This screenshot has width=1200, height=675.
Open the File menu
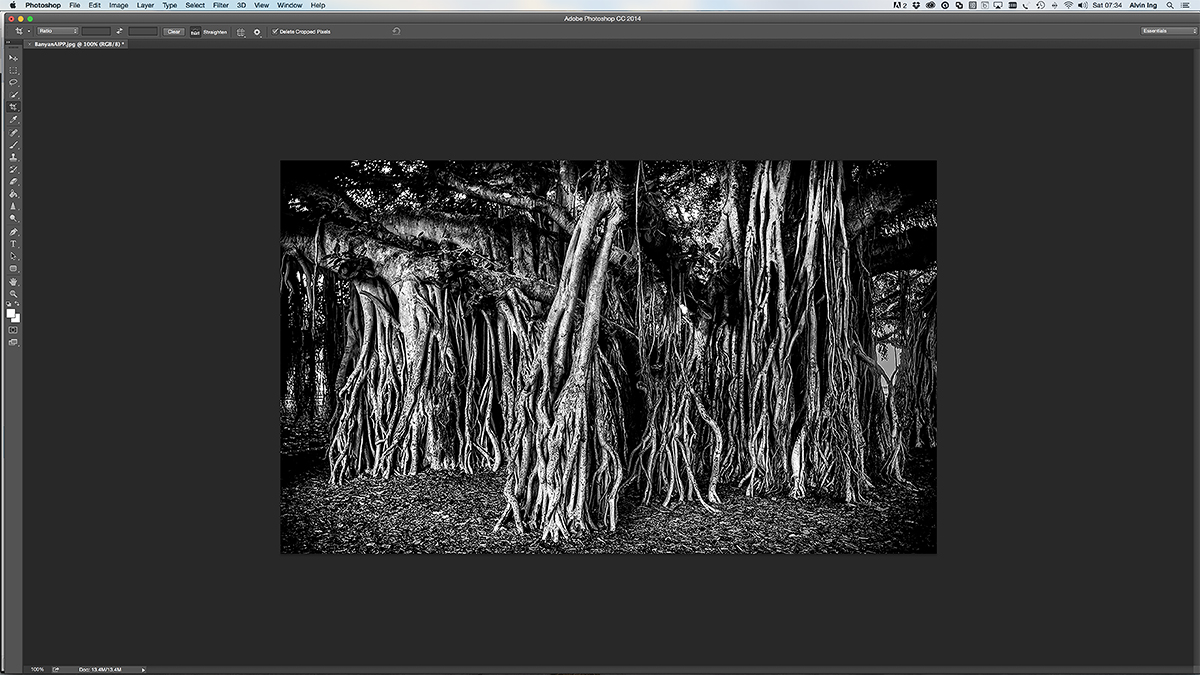[x=75, y=5]
